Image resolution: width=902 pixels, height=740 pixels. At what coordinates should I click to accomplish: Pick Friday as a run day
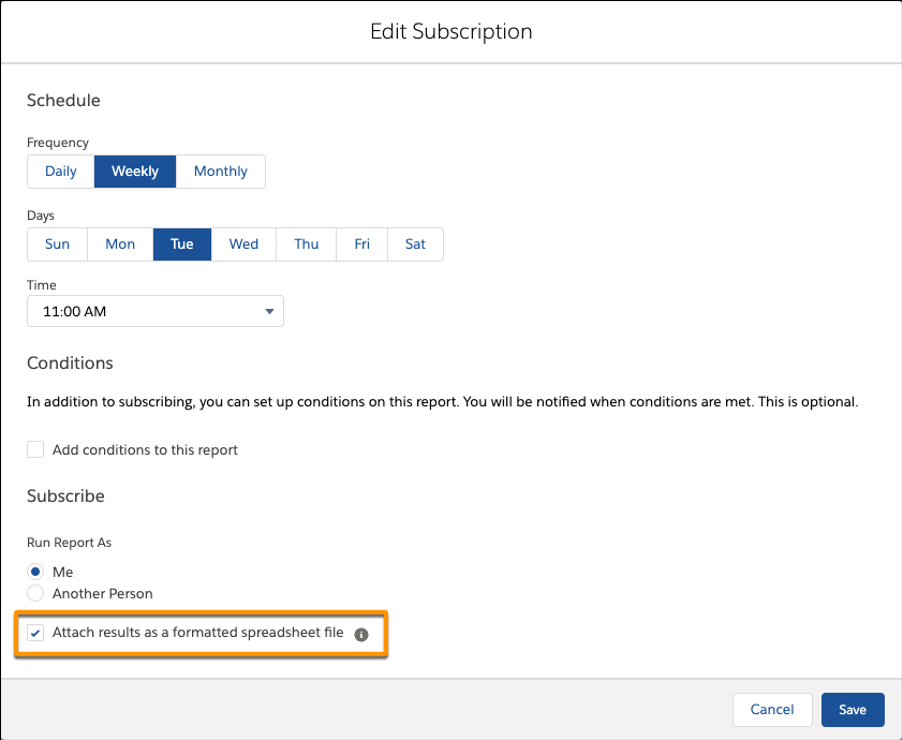[361, 244]
